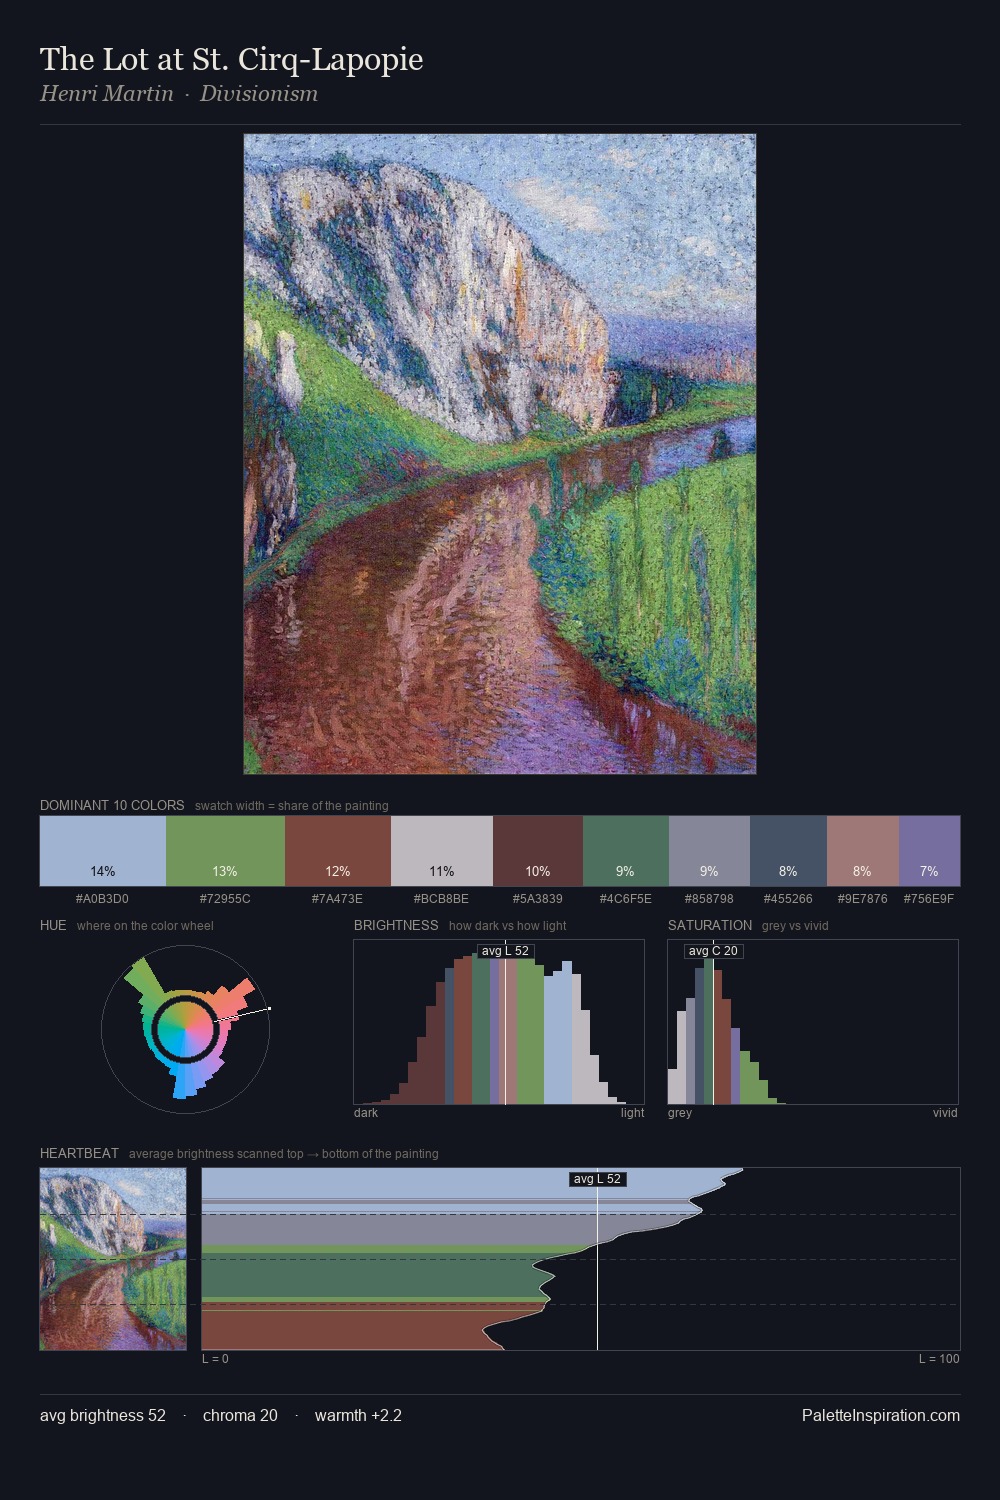Click the 'L = 0' axis label
The image size is (1000, 1500).
215,1359
